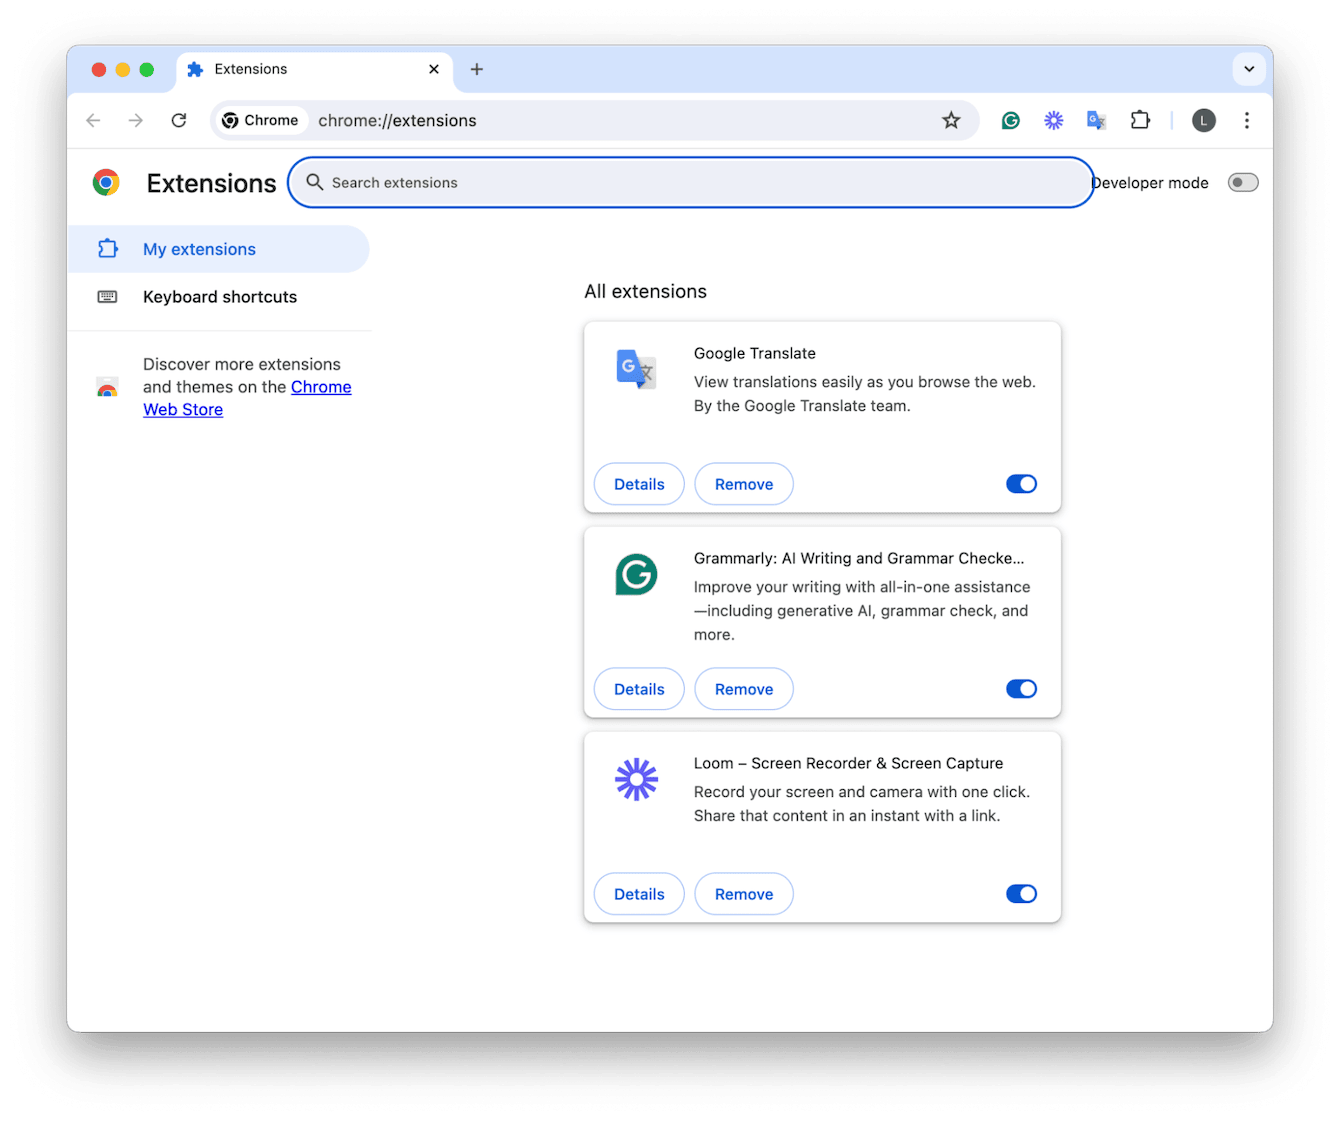This screenshot has height=1121, width=1340.
Task: Click the Grammarly icon in its extension card
Action: [636, 575]
